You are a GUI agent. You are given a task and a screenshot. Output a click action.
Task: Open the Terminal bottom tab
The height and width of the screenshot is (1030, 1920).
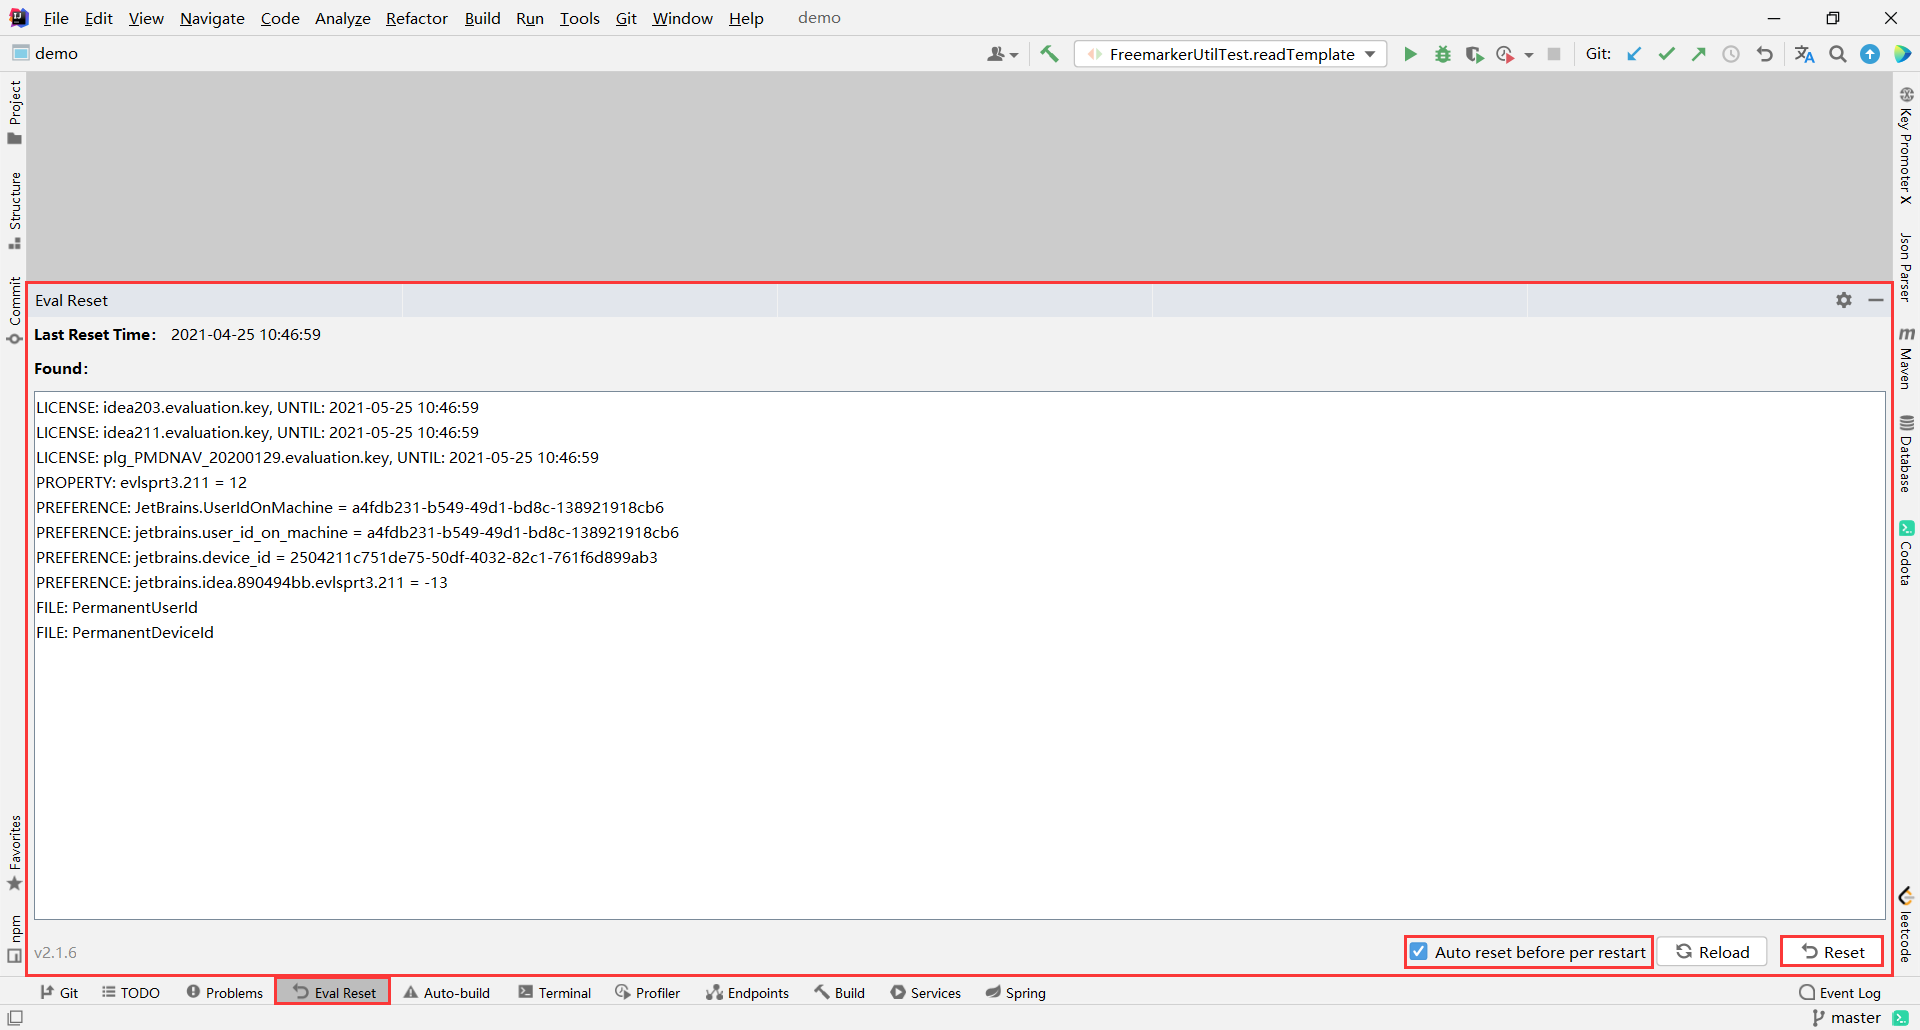point(555,993)
